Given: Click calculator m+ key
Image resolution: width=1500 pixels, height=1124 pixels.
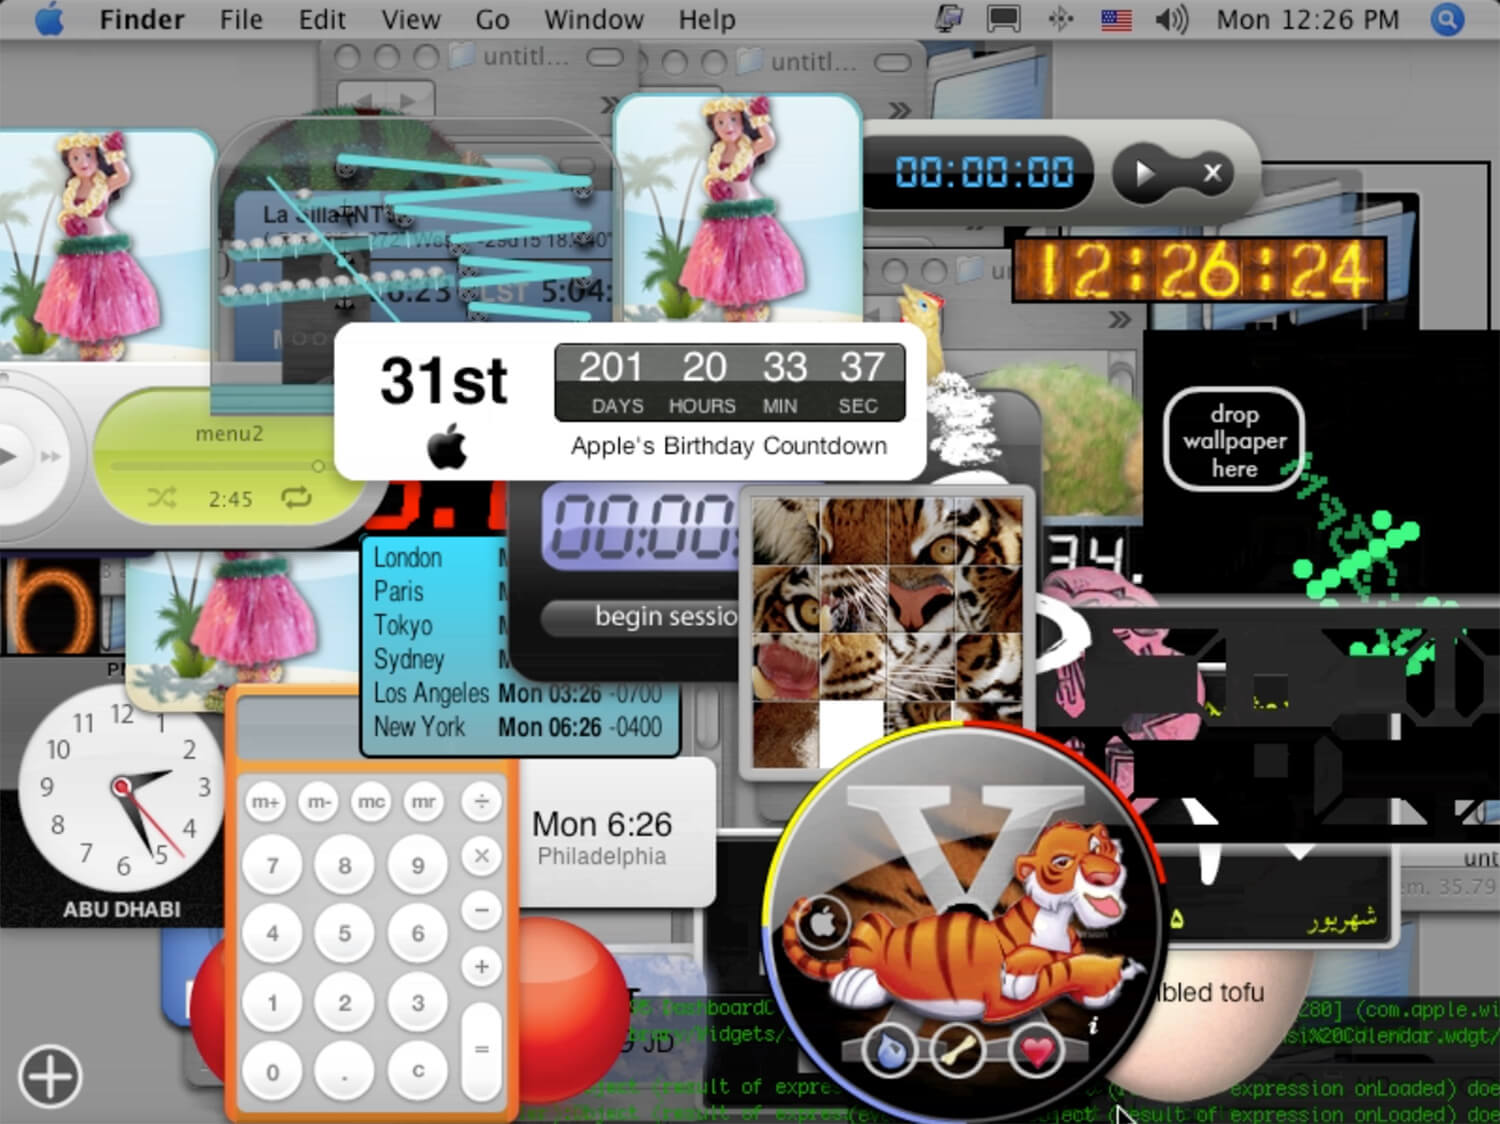Looking at the screenshot, I should coord(265,802).
